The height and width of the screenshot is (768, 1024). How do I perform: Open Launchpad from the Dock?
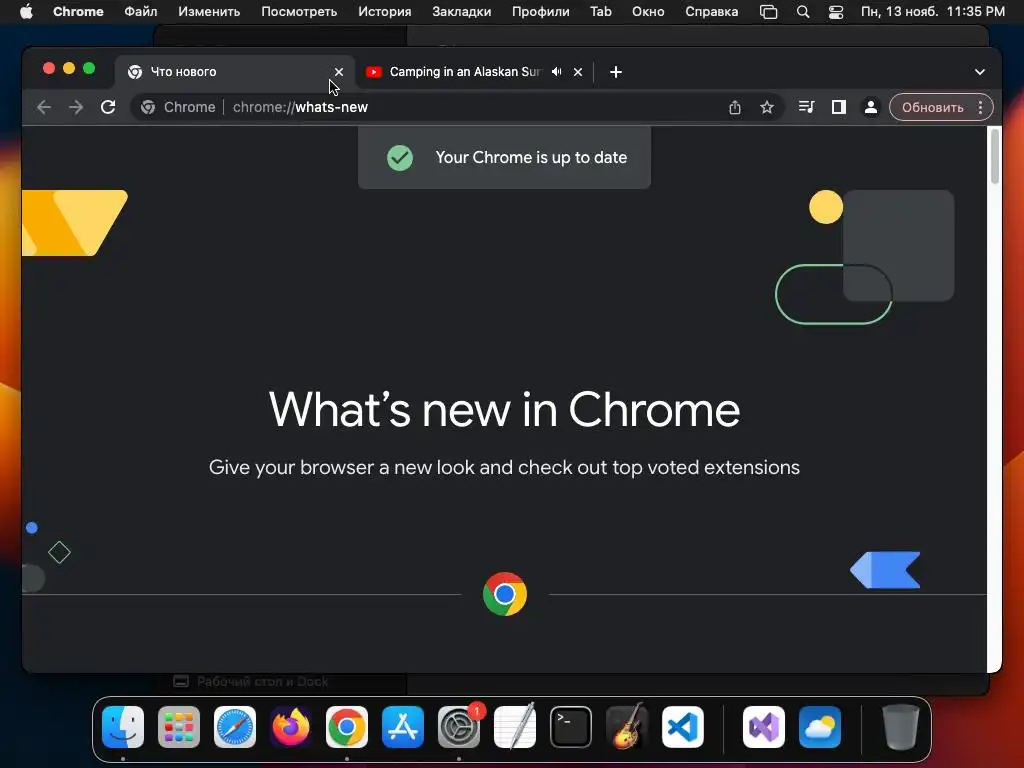click(x=179, y=727)
